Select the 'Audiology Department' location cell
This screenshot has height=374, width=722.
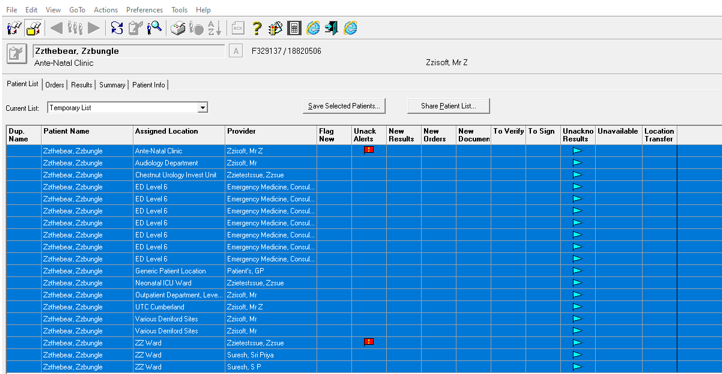[x=179, y=163]
